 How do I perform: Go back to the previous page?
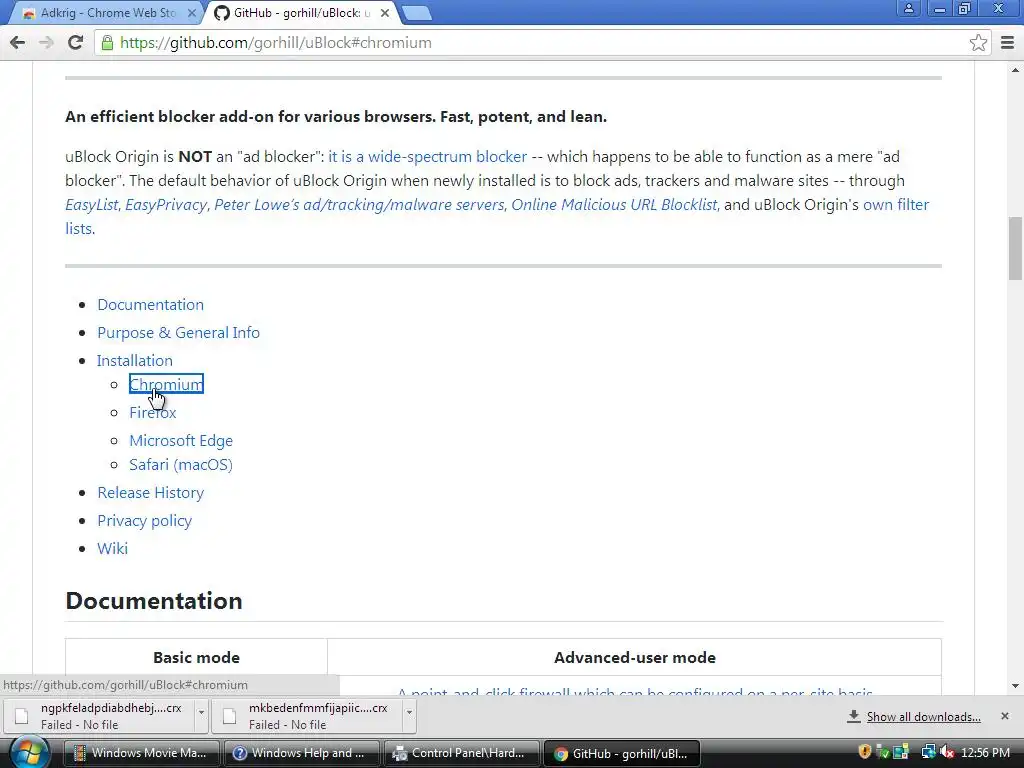(x=18, y=43)
